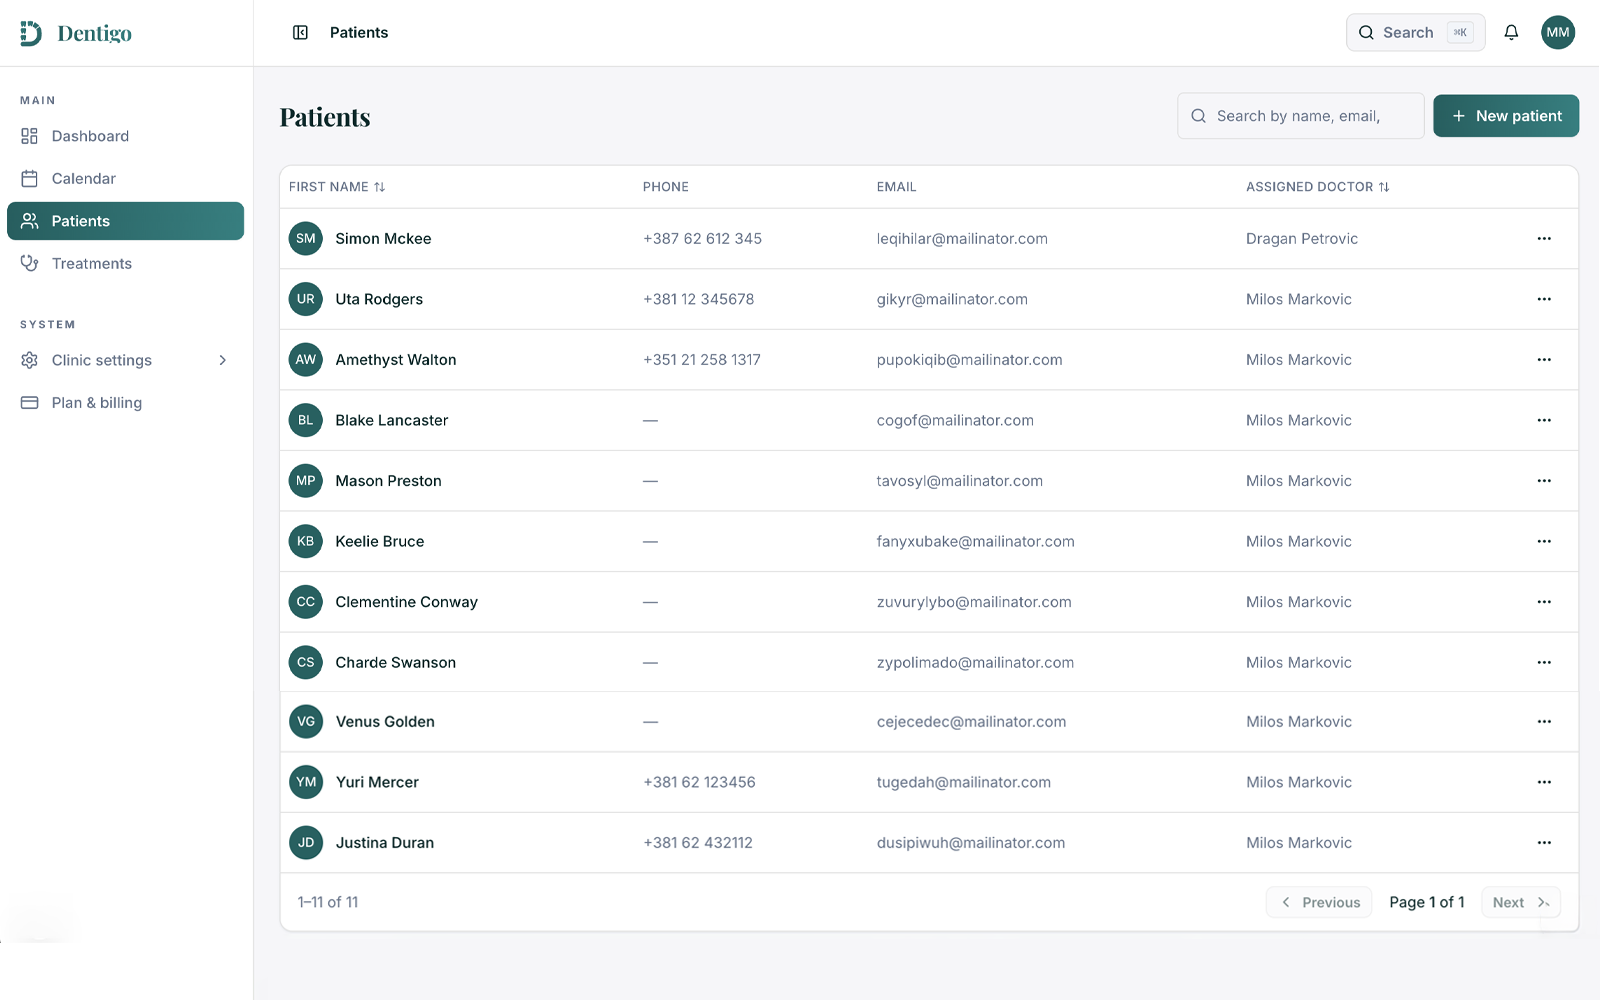Click the UR avatar for Uta Rodgers
1600x1000 pixels.
(306, 299)
